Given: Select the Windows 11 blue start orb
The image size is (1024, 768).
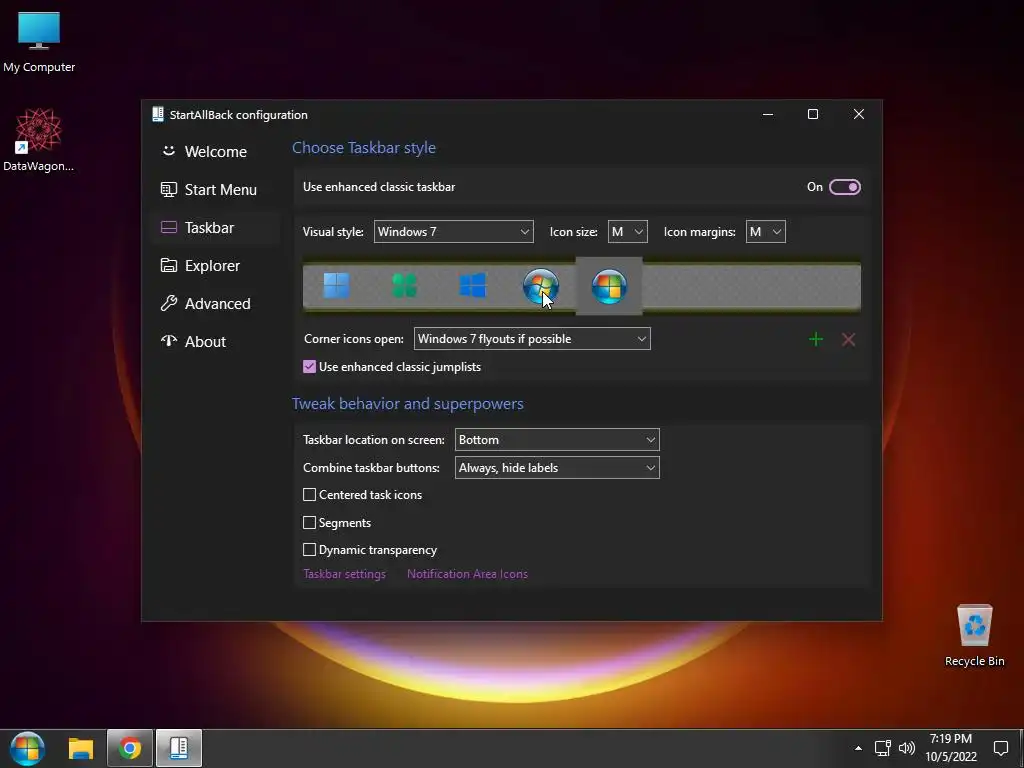Looking at the screenshot, I should pos(336,286).
